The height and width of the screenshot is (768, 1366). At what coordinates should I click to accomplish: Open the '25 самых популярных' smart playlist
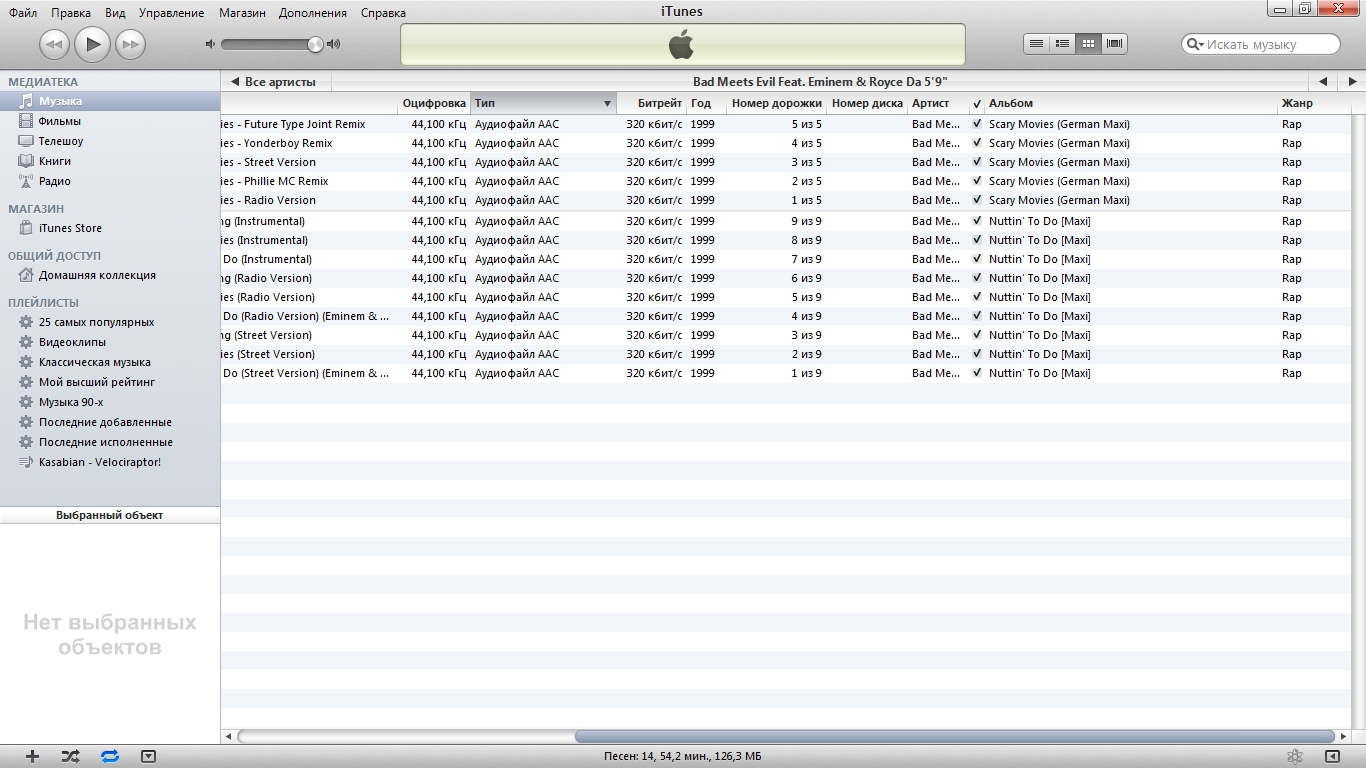coord(110,322)
